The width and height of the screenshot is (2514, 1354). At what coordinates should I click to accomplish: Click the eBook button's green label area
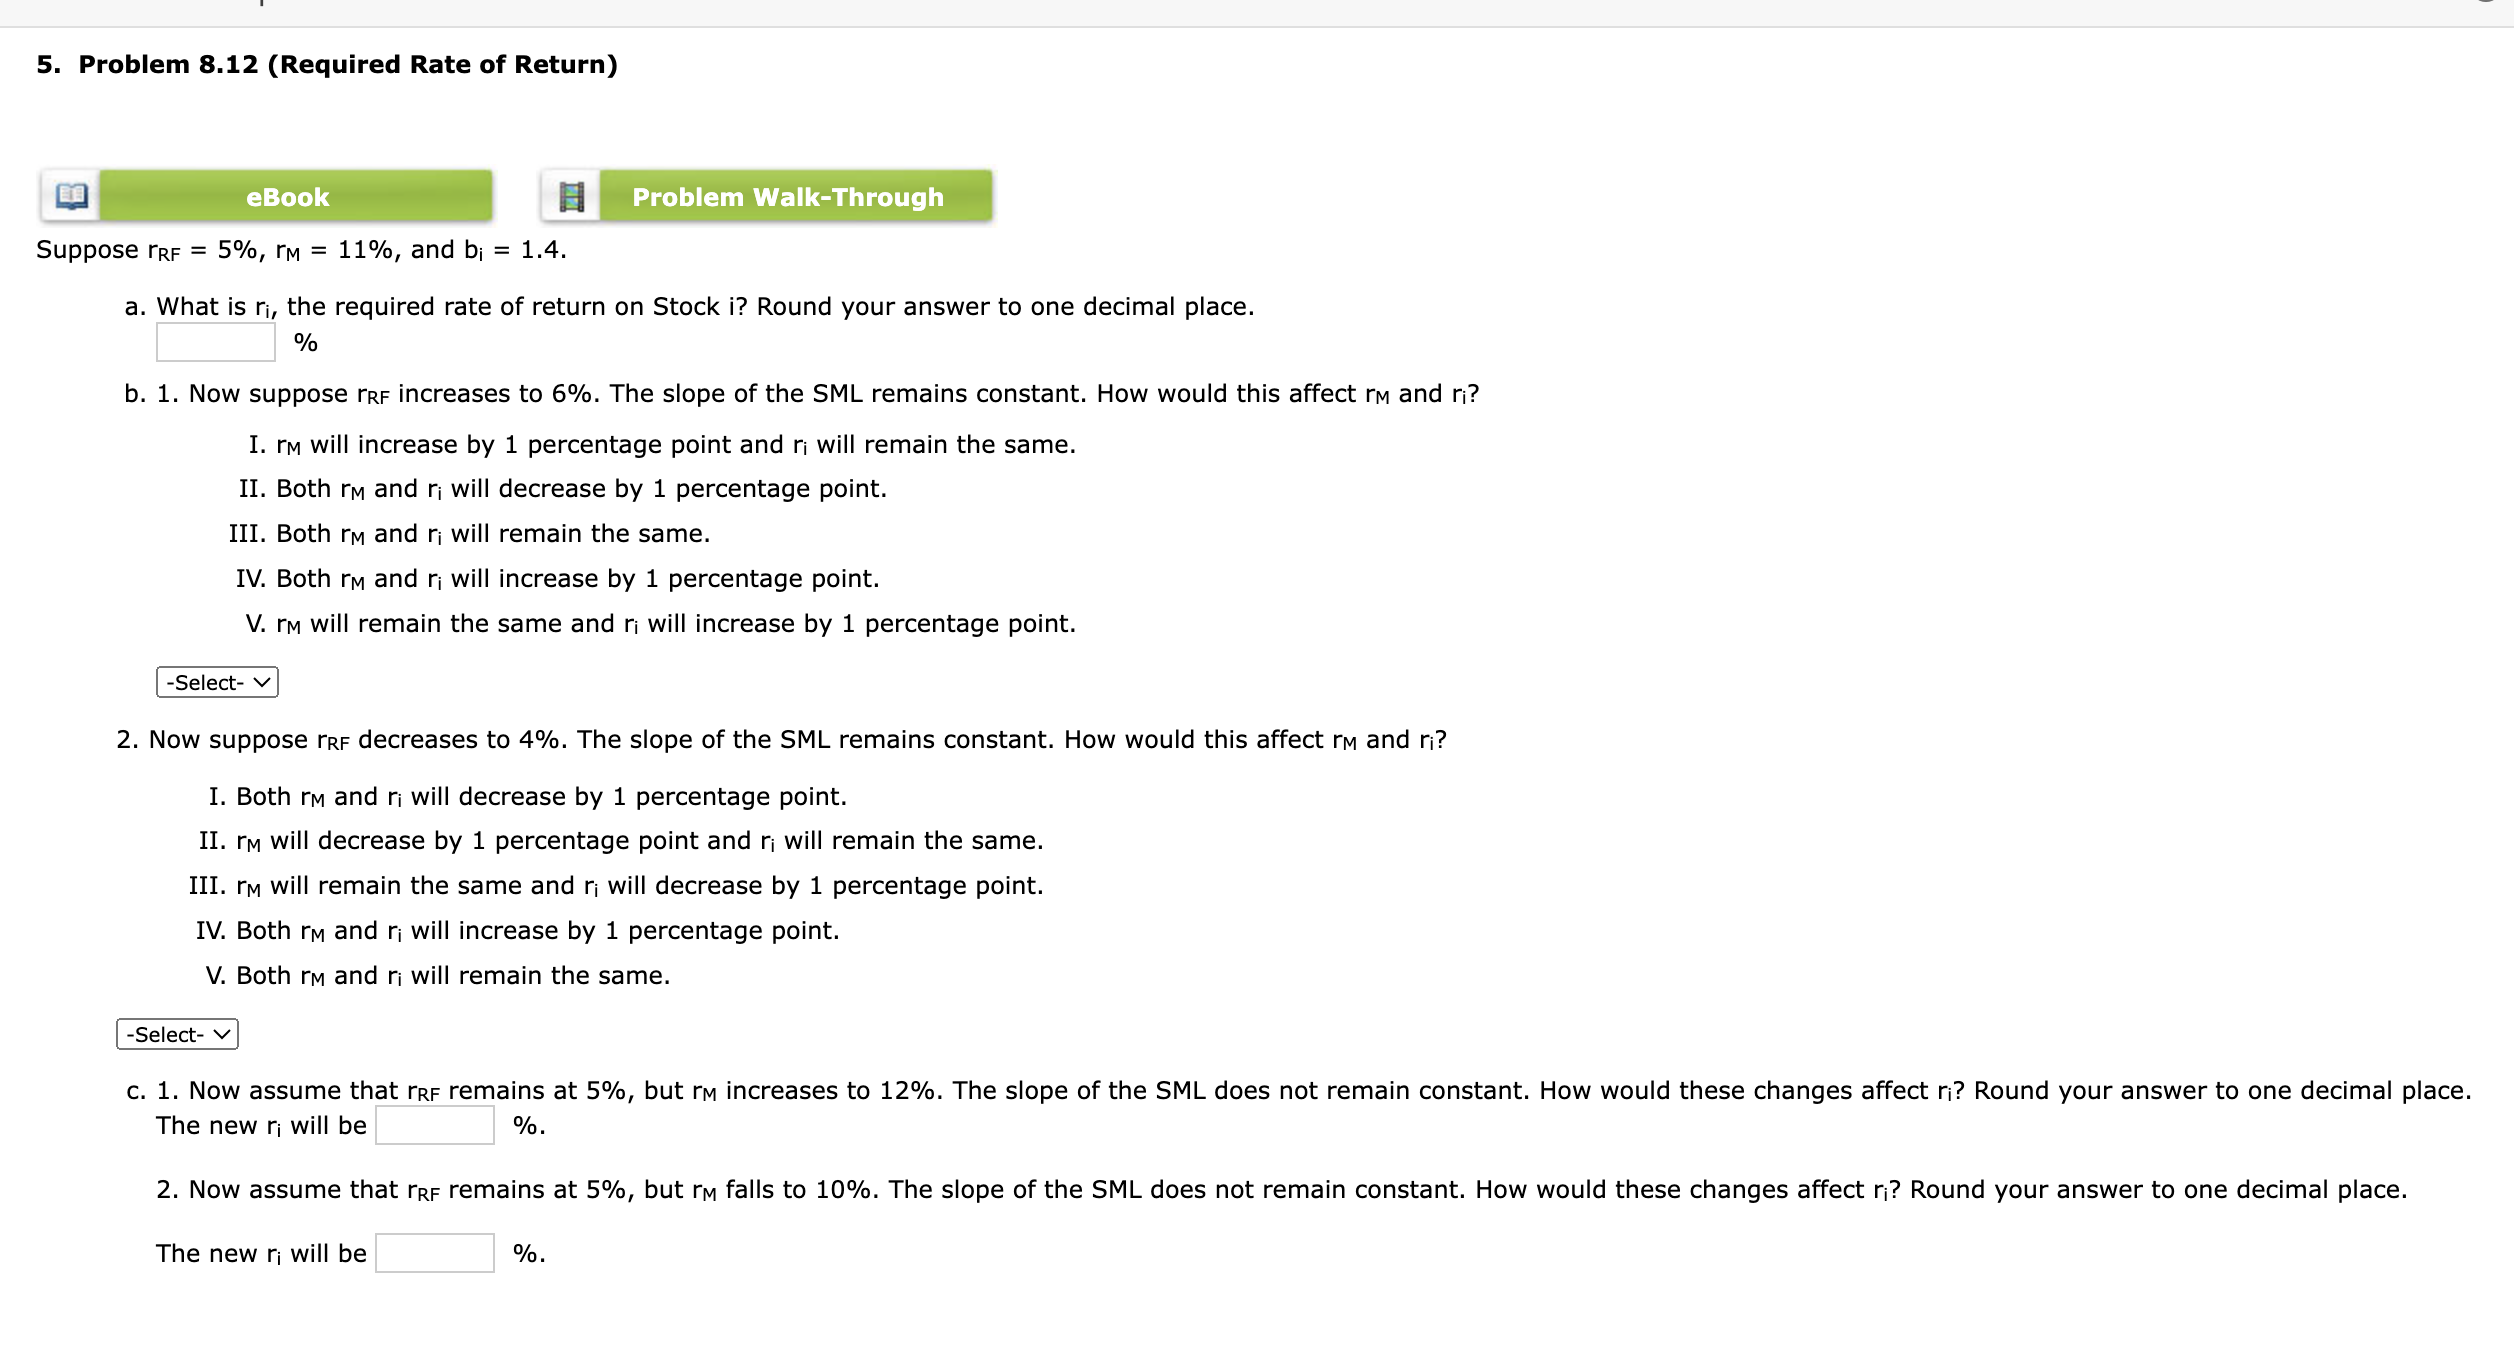click(x=288, y=196)
